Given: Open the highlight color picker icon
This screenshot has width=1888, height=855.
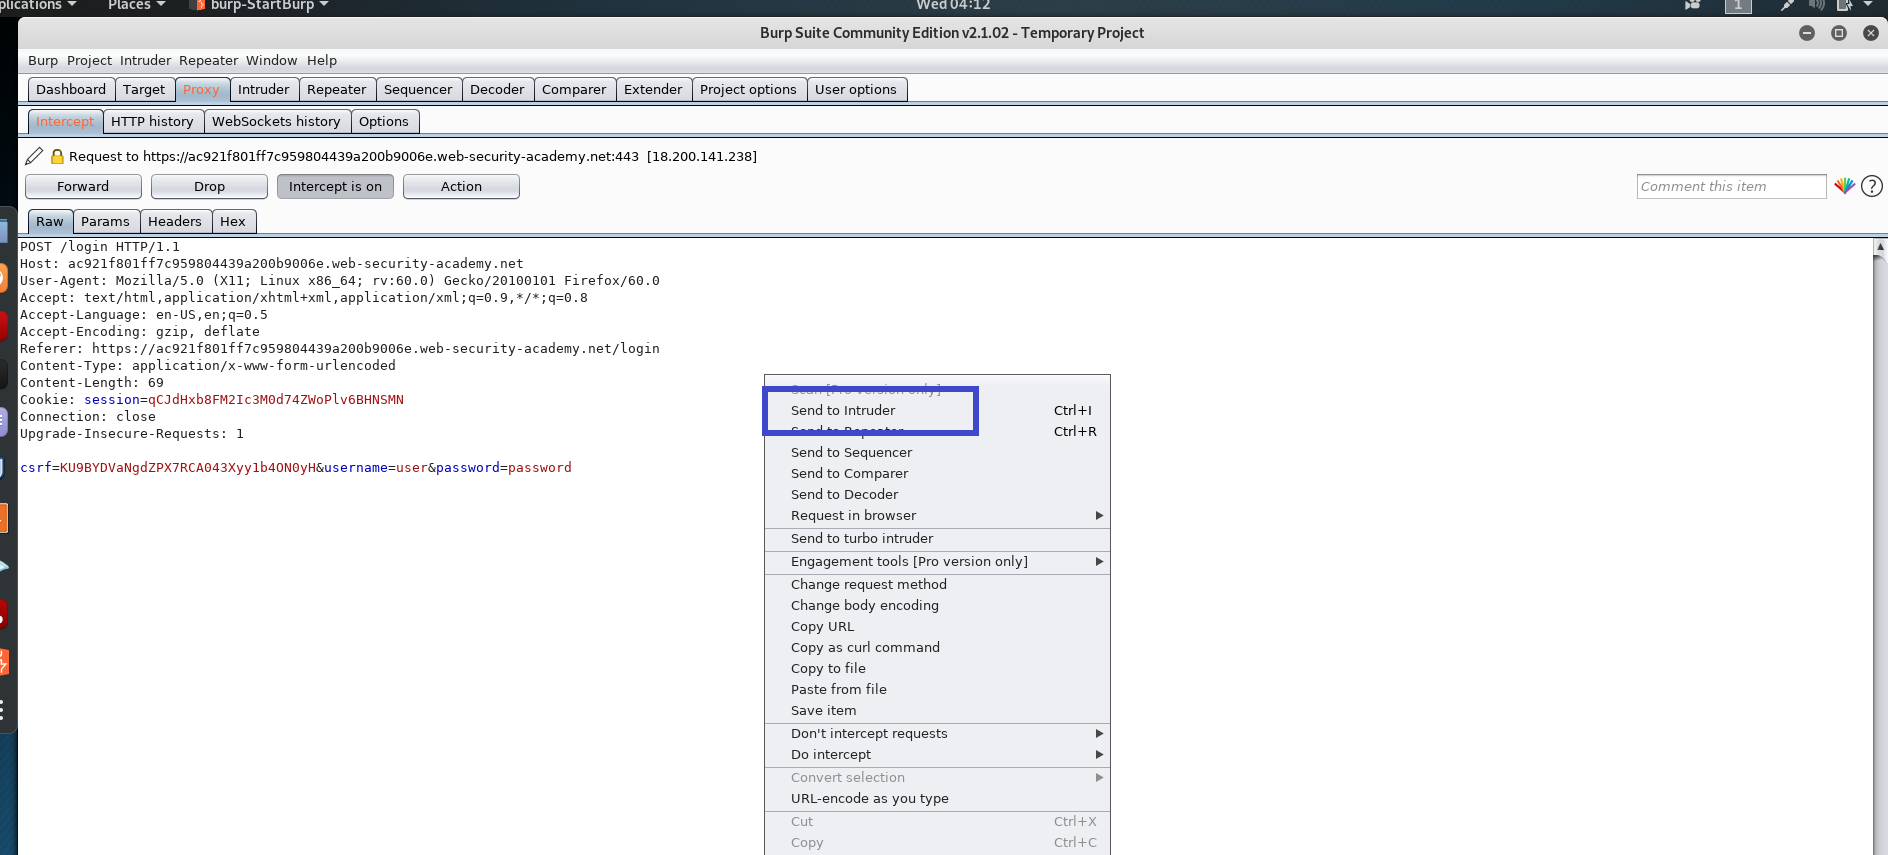Looking at the screenshot, I should 1845,186.
